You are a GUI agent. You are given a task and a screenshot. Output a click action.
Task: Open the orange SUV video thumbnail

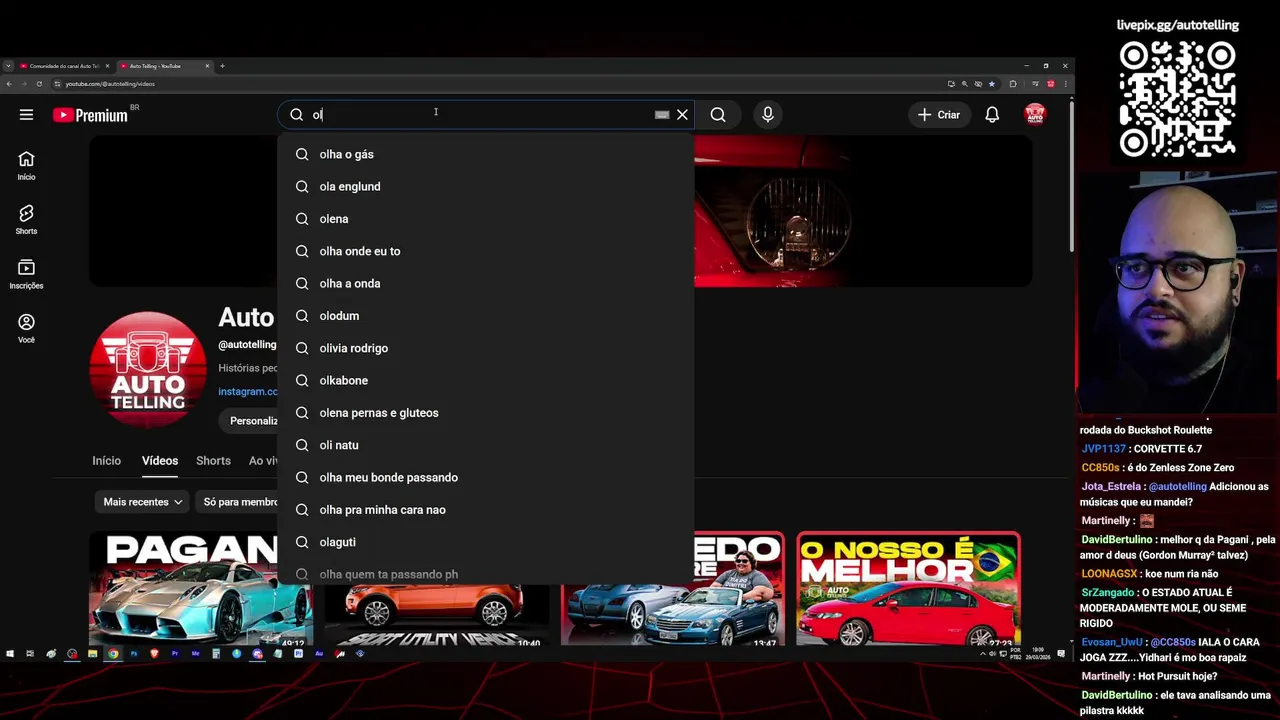tap(437, 615)
